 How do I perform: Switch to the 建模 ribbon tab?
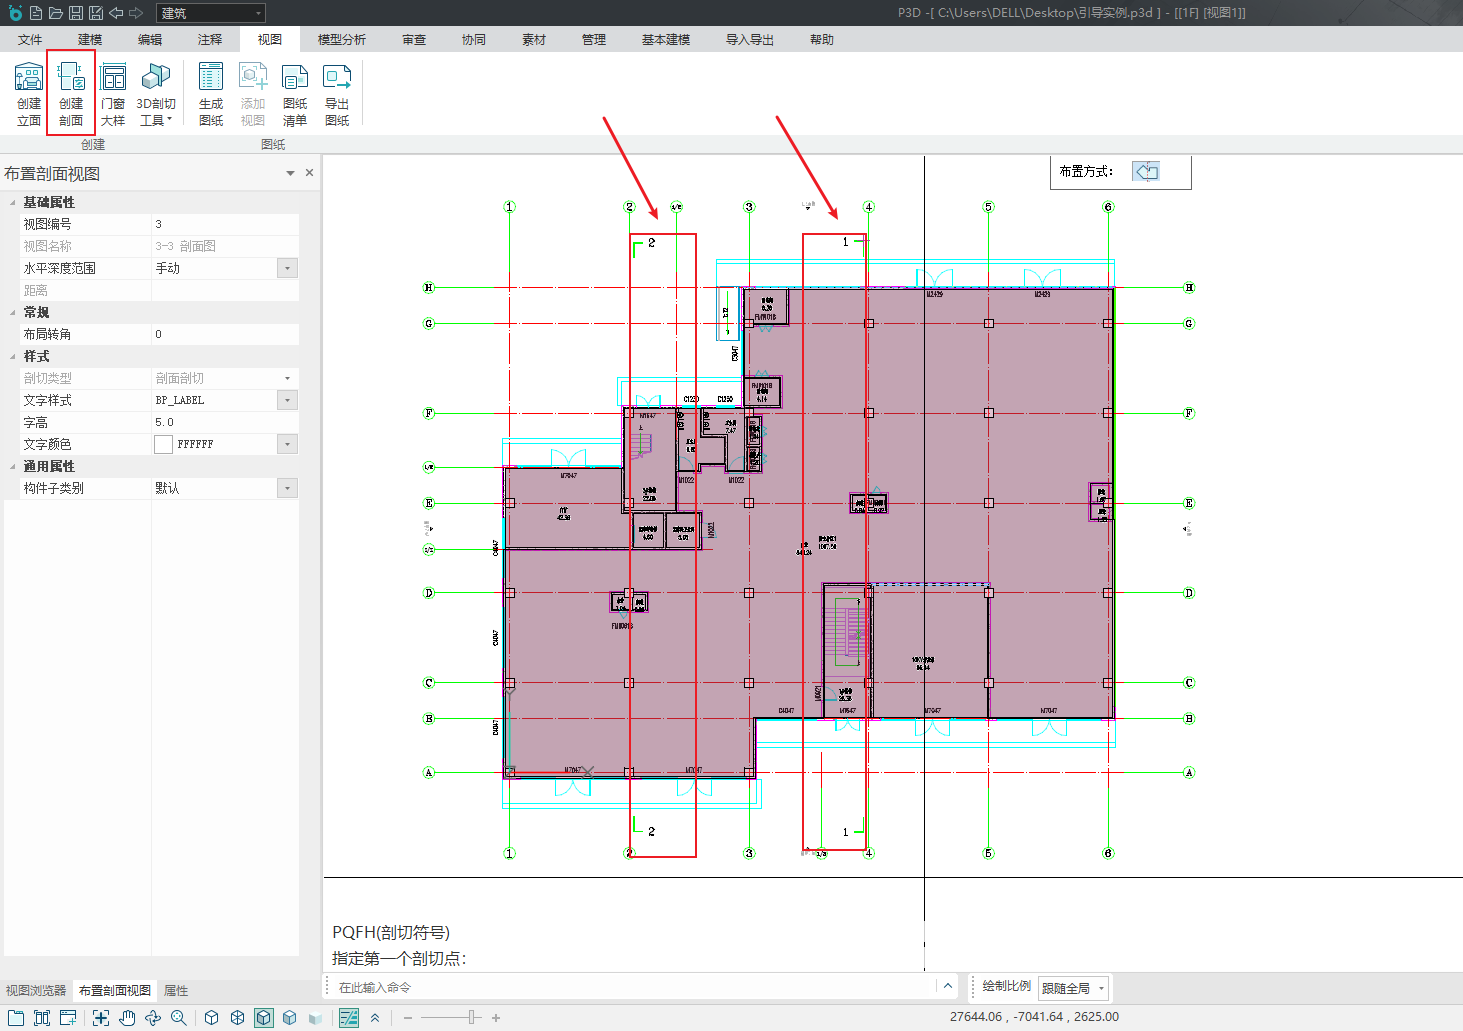pos(90,40)
